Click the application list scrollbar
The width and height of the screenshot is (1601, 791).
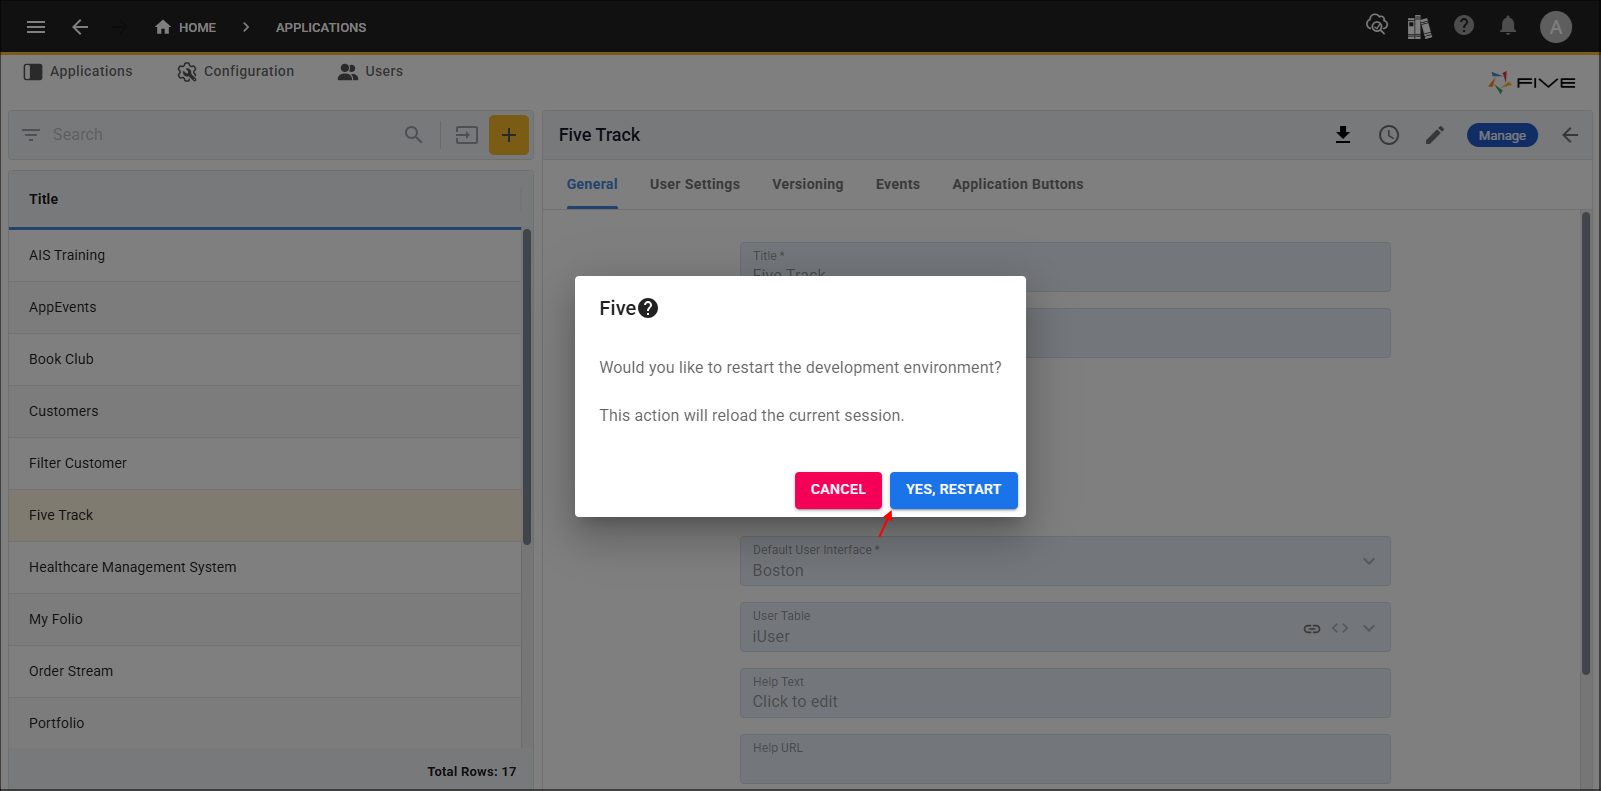pyautogui.click(x=527, y=387)
